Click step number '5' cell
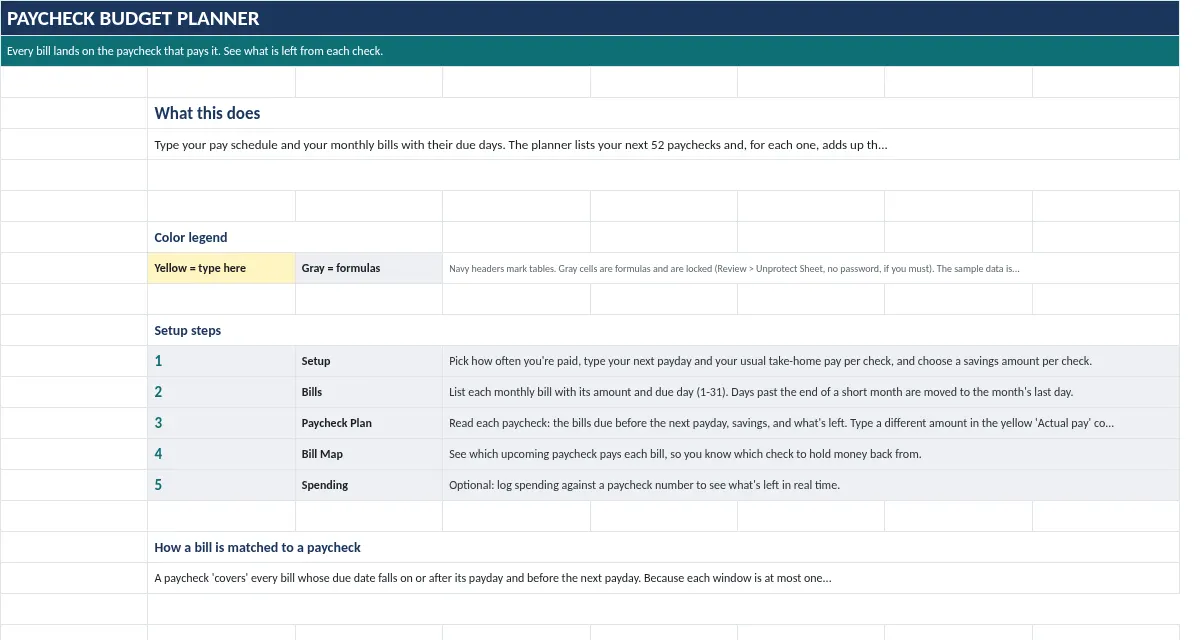The height and width of the screenshot is (640, 1200). [221, 485]
